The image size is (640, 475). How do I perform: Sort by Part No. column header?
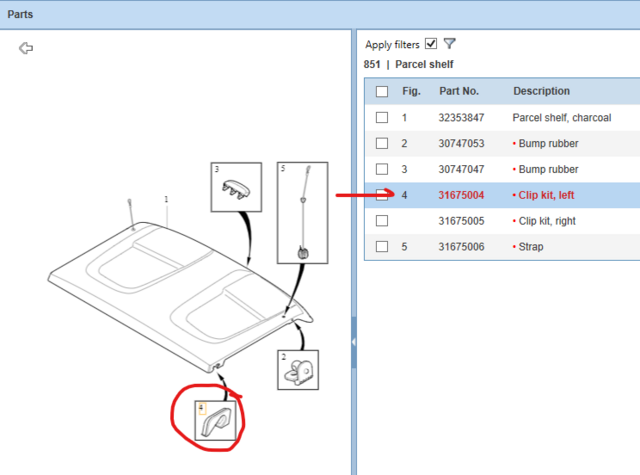pos(459,92)
